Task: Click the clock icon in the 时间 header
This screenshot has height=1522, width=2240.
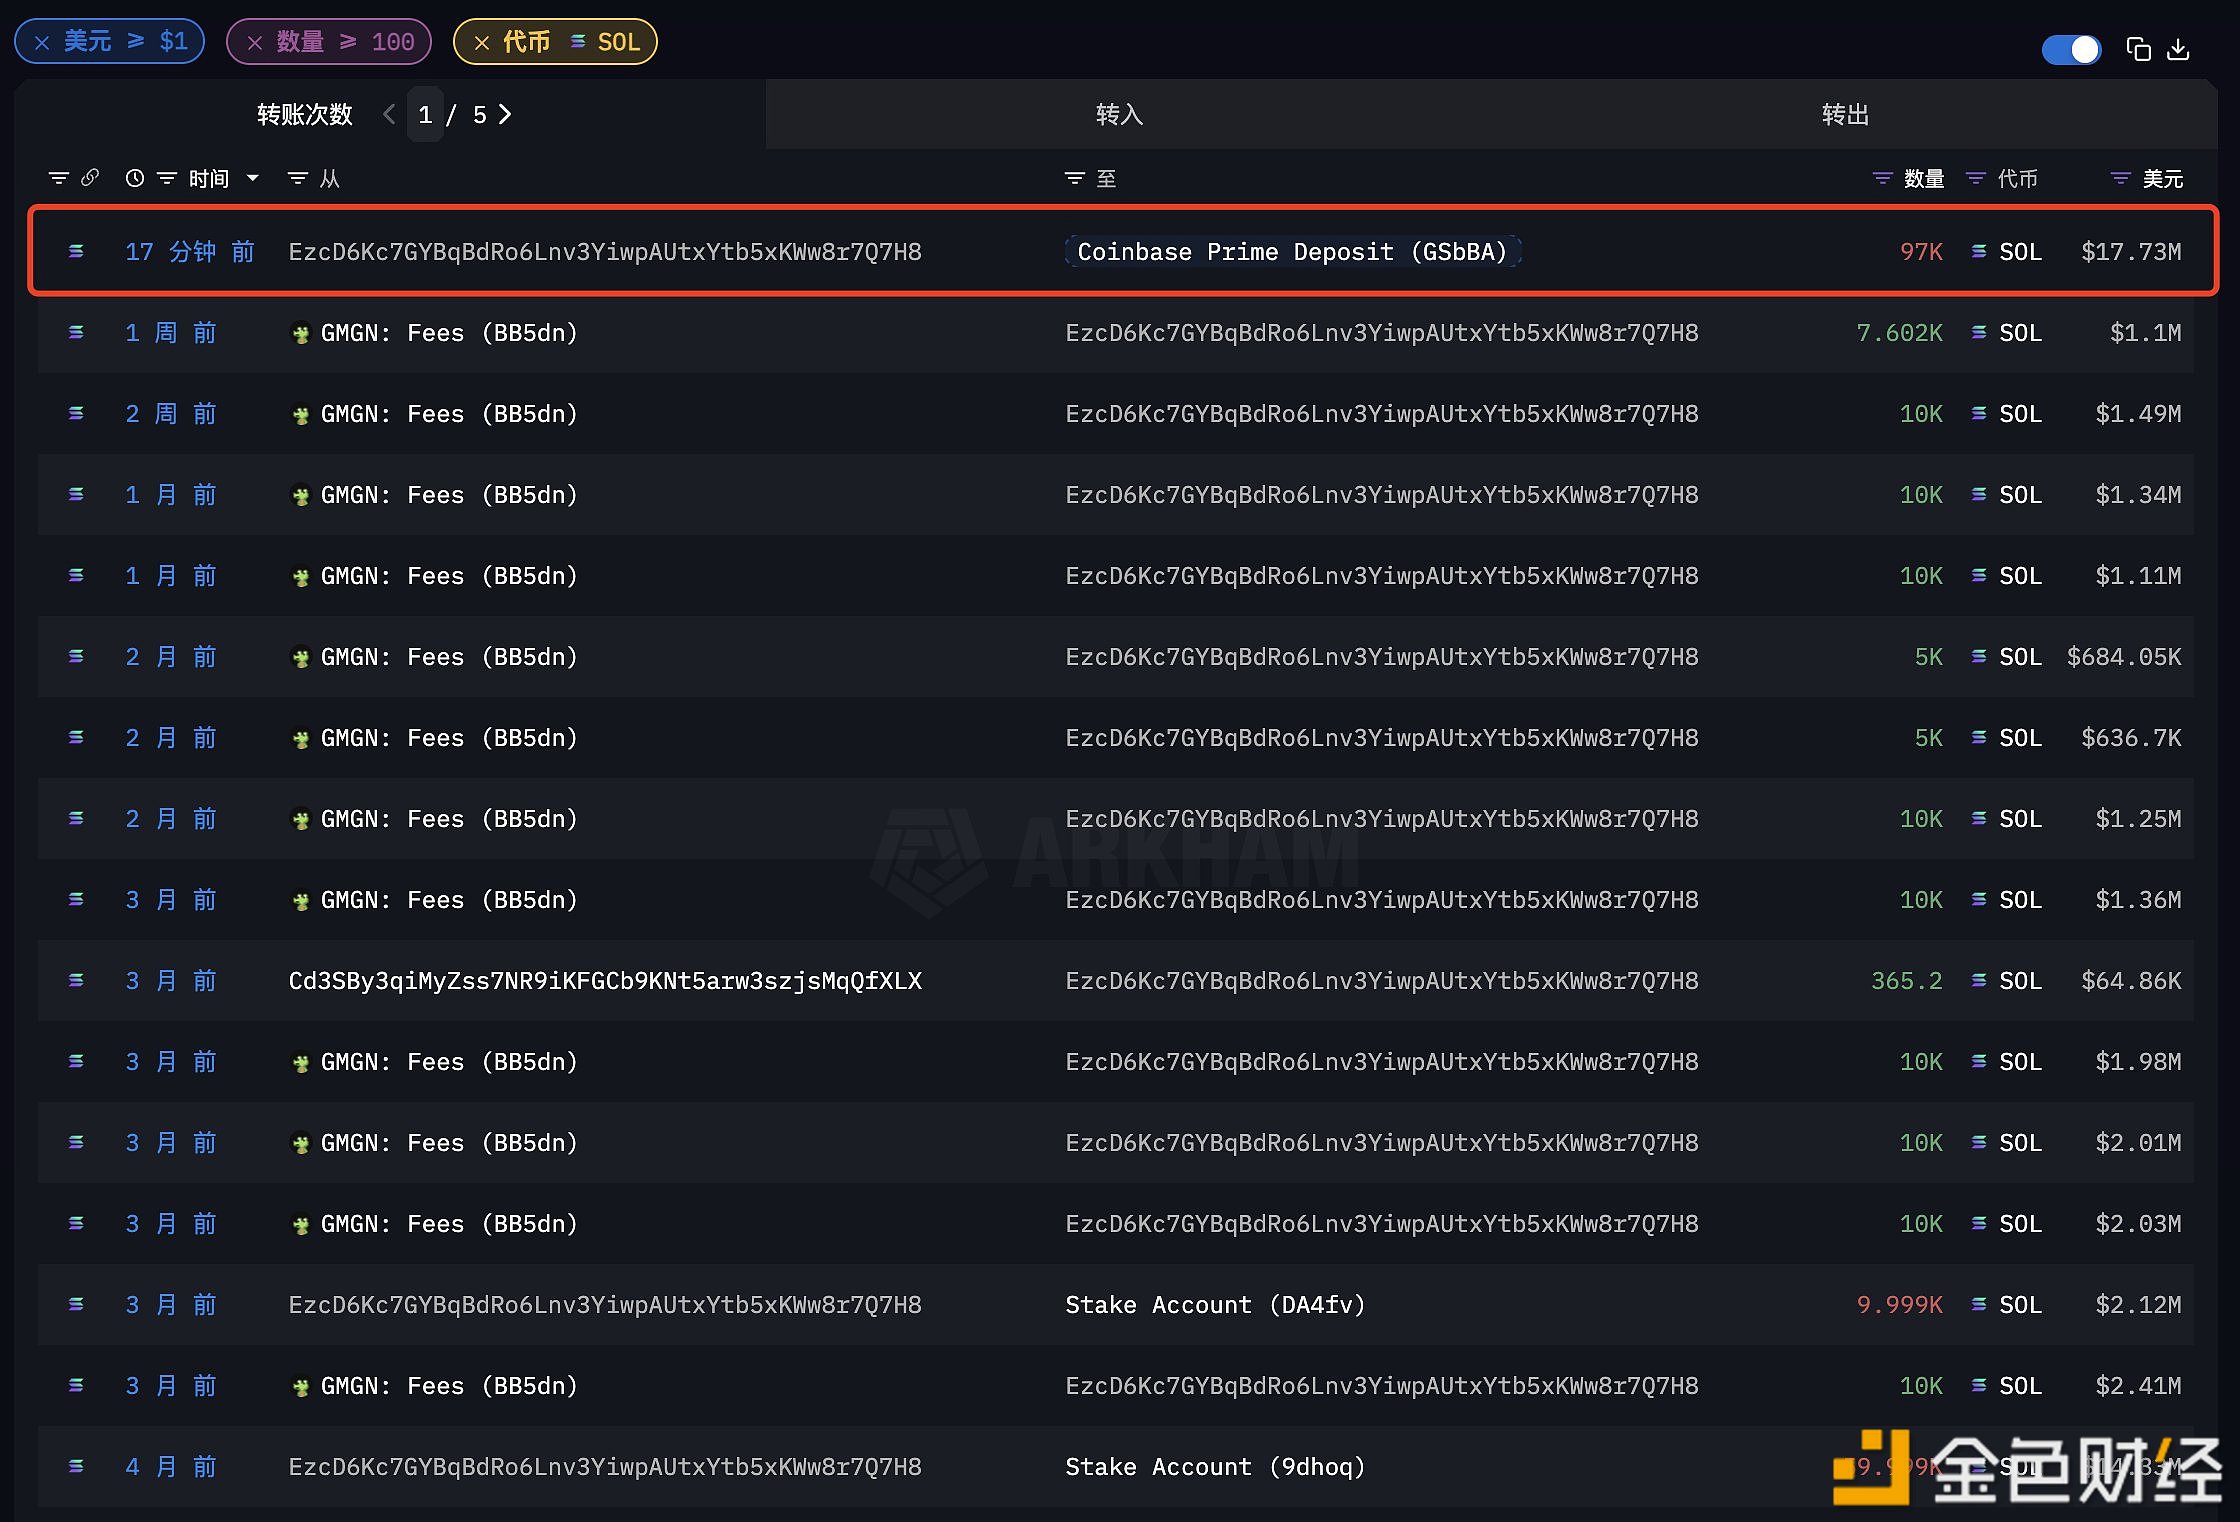Action: point(135,178)
